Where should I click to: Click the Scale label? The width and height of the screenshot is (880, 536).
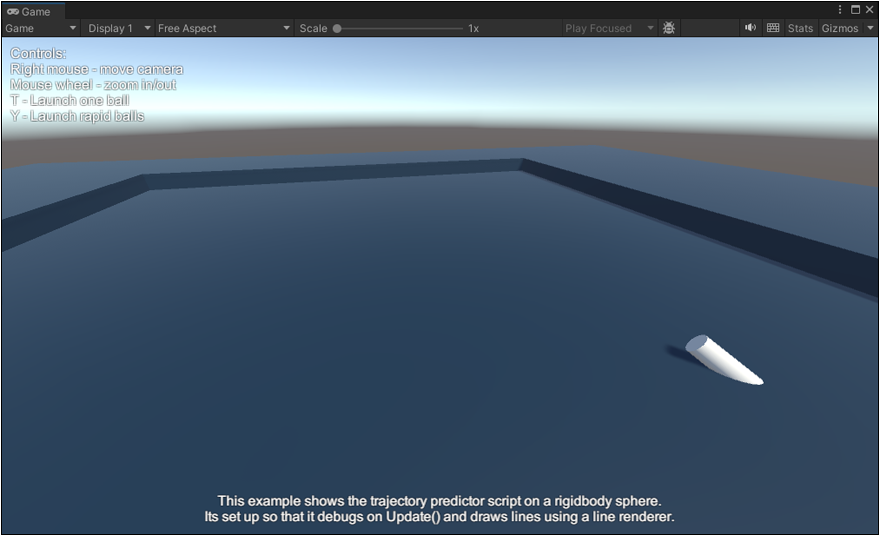[313, 28]
